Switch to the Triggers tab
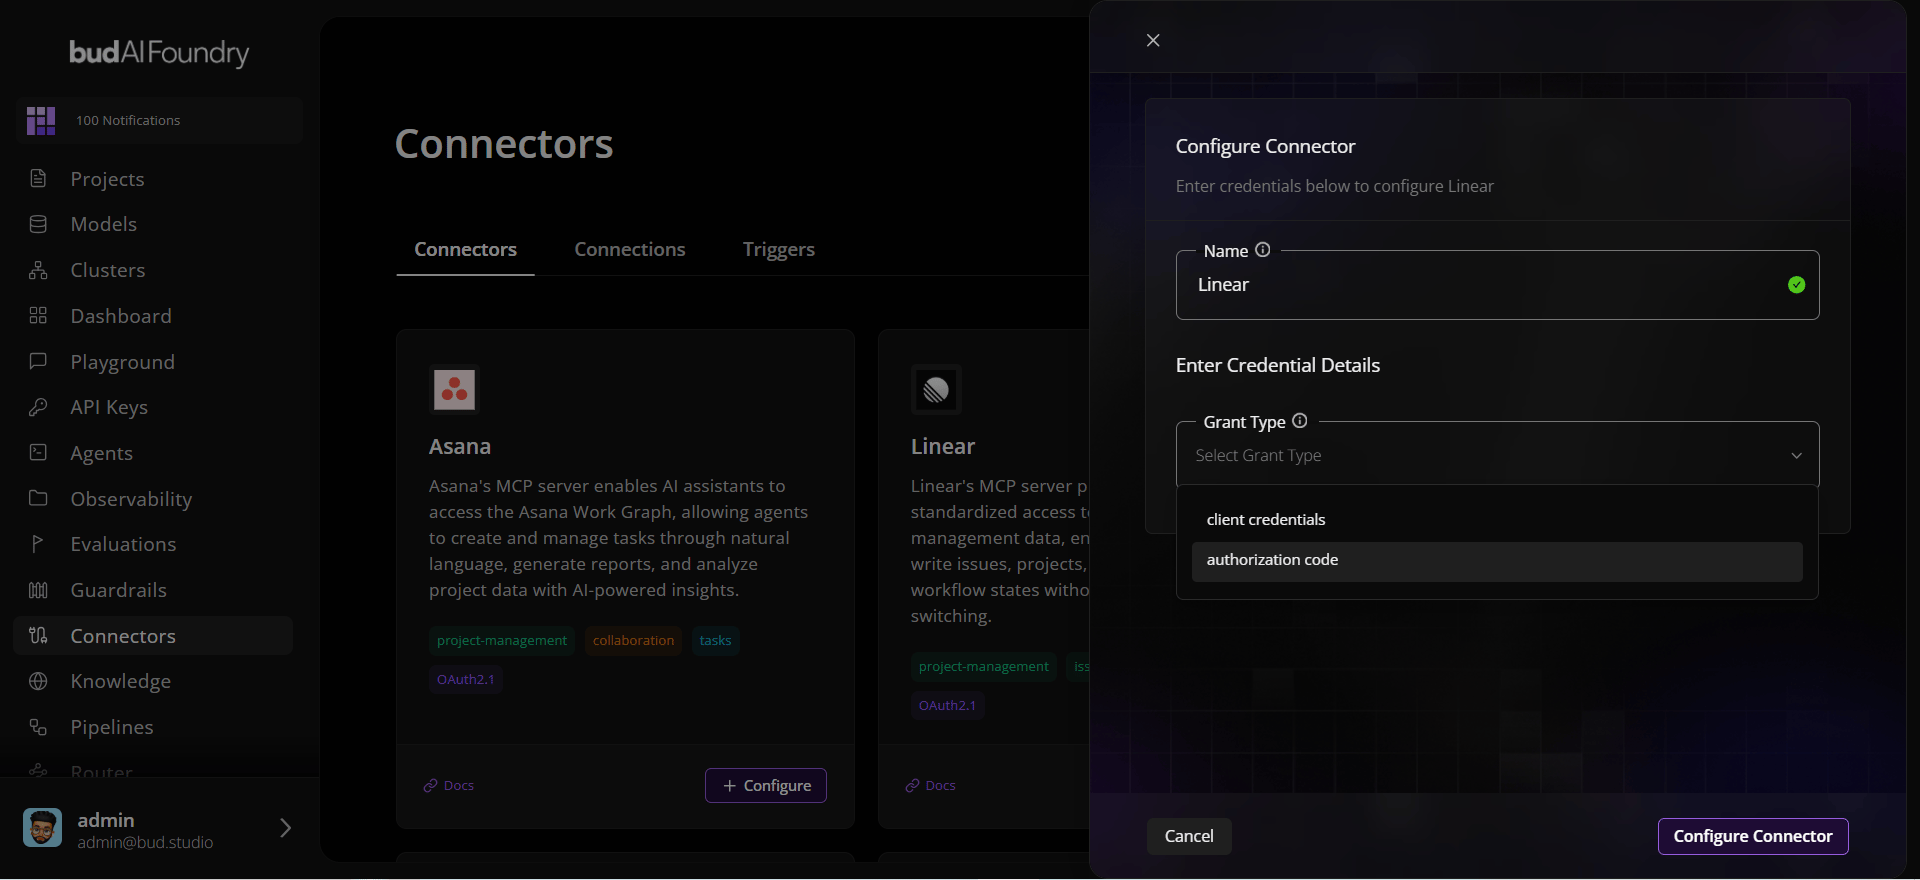 (779, 250)
